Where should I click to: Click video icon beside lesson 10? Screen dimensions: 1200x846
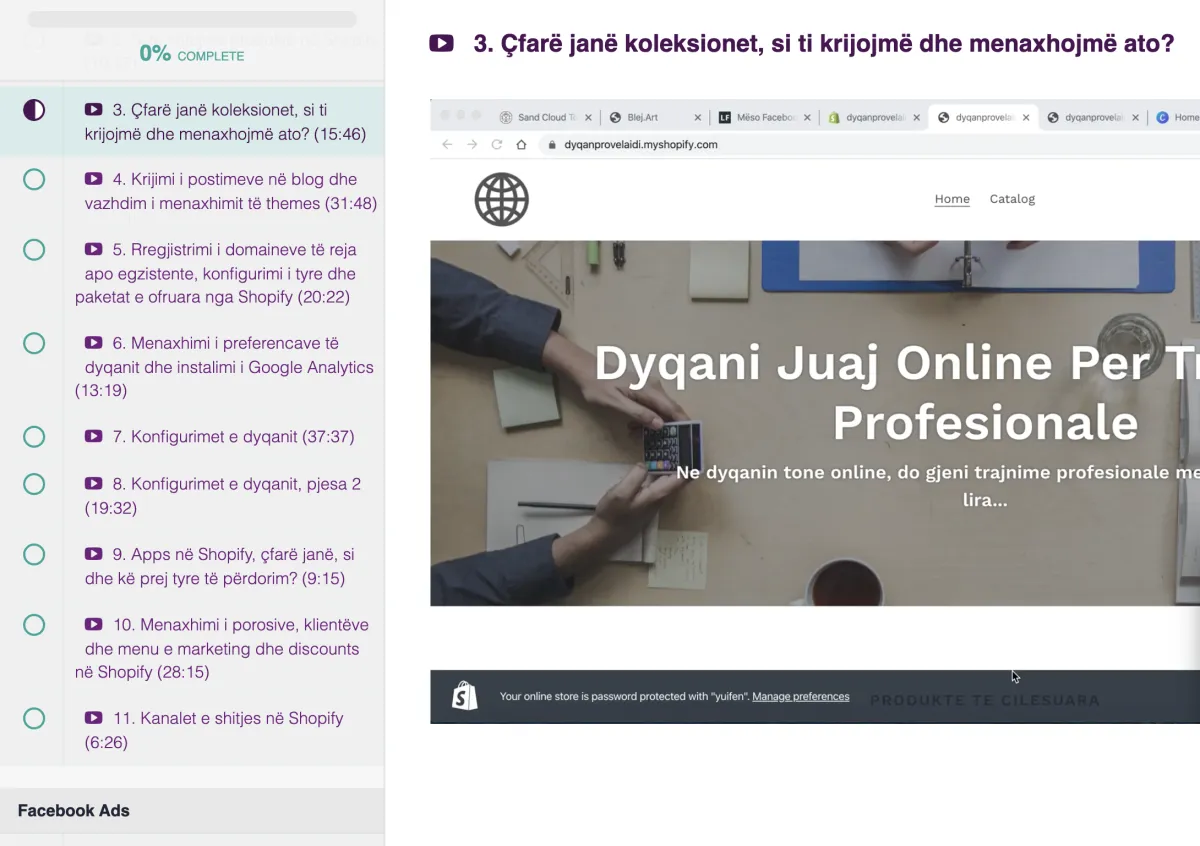point(93,625)
